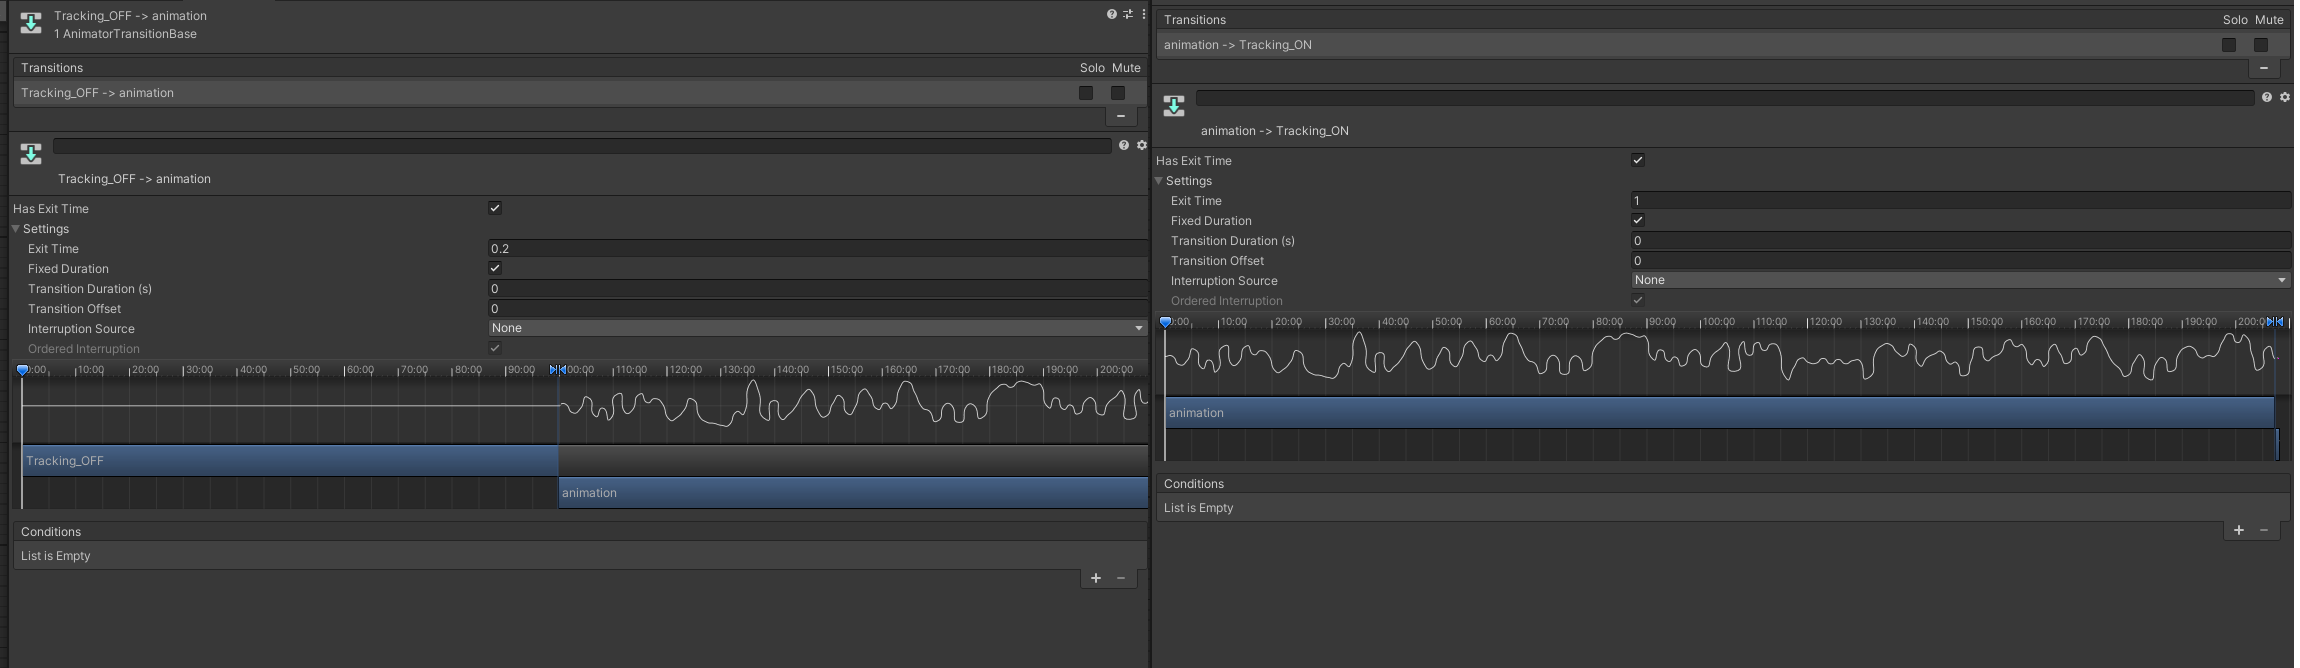This screenshot has height=668, width=2300.
Task: Select the animation clip bar in left timeline
Action: click(853, 493)
